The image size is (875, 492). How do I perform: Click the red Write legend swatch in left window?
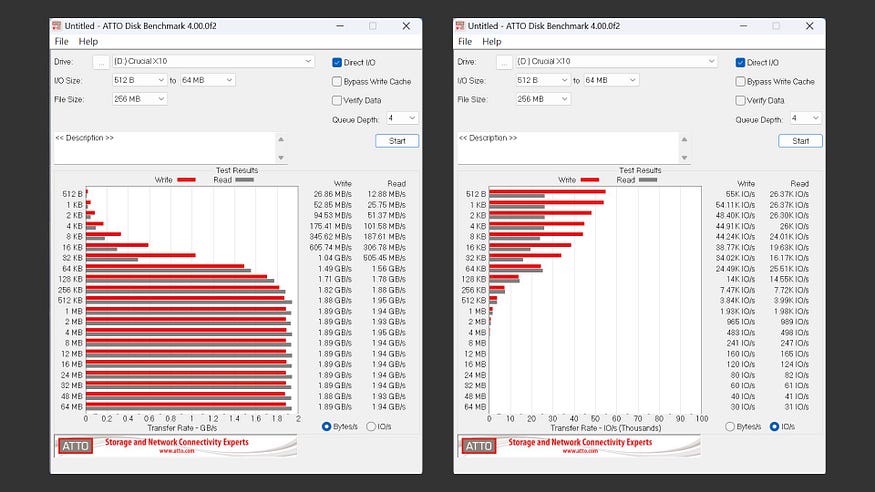(186, 180)
